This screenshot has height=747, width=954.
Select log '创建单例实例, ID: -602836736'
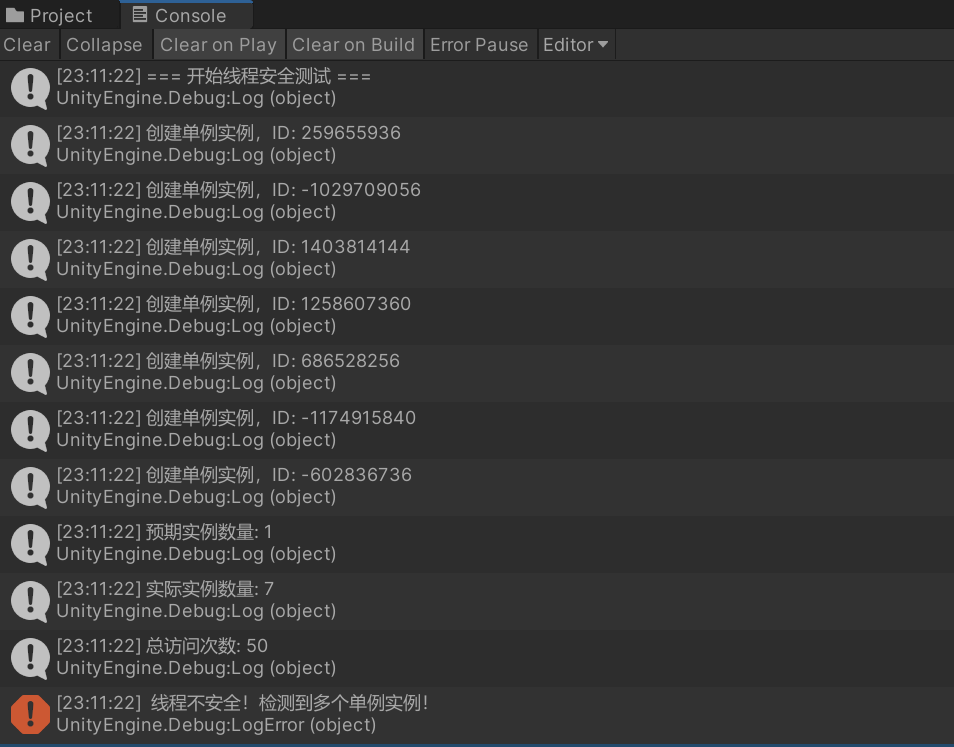point(477,488)
